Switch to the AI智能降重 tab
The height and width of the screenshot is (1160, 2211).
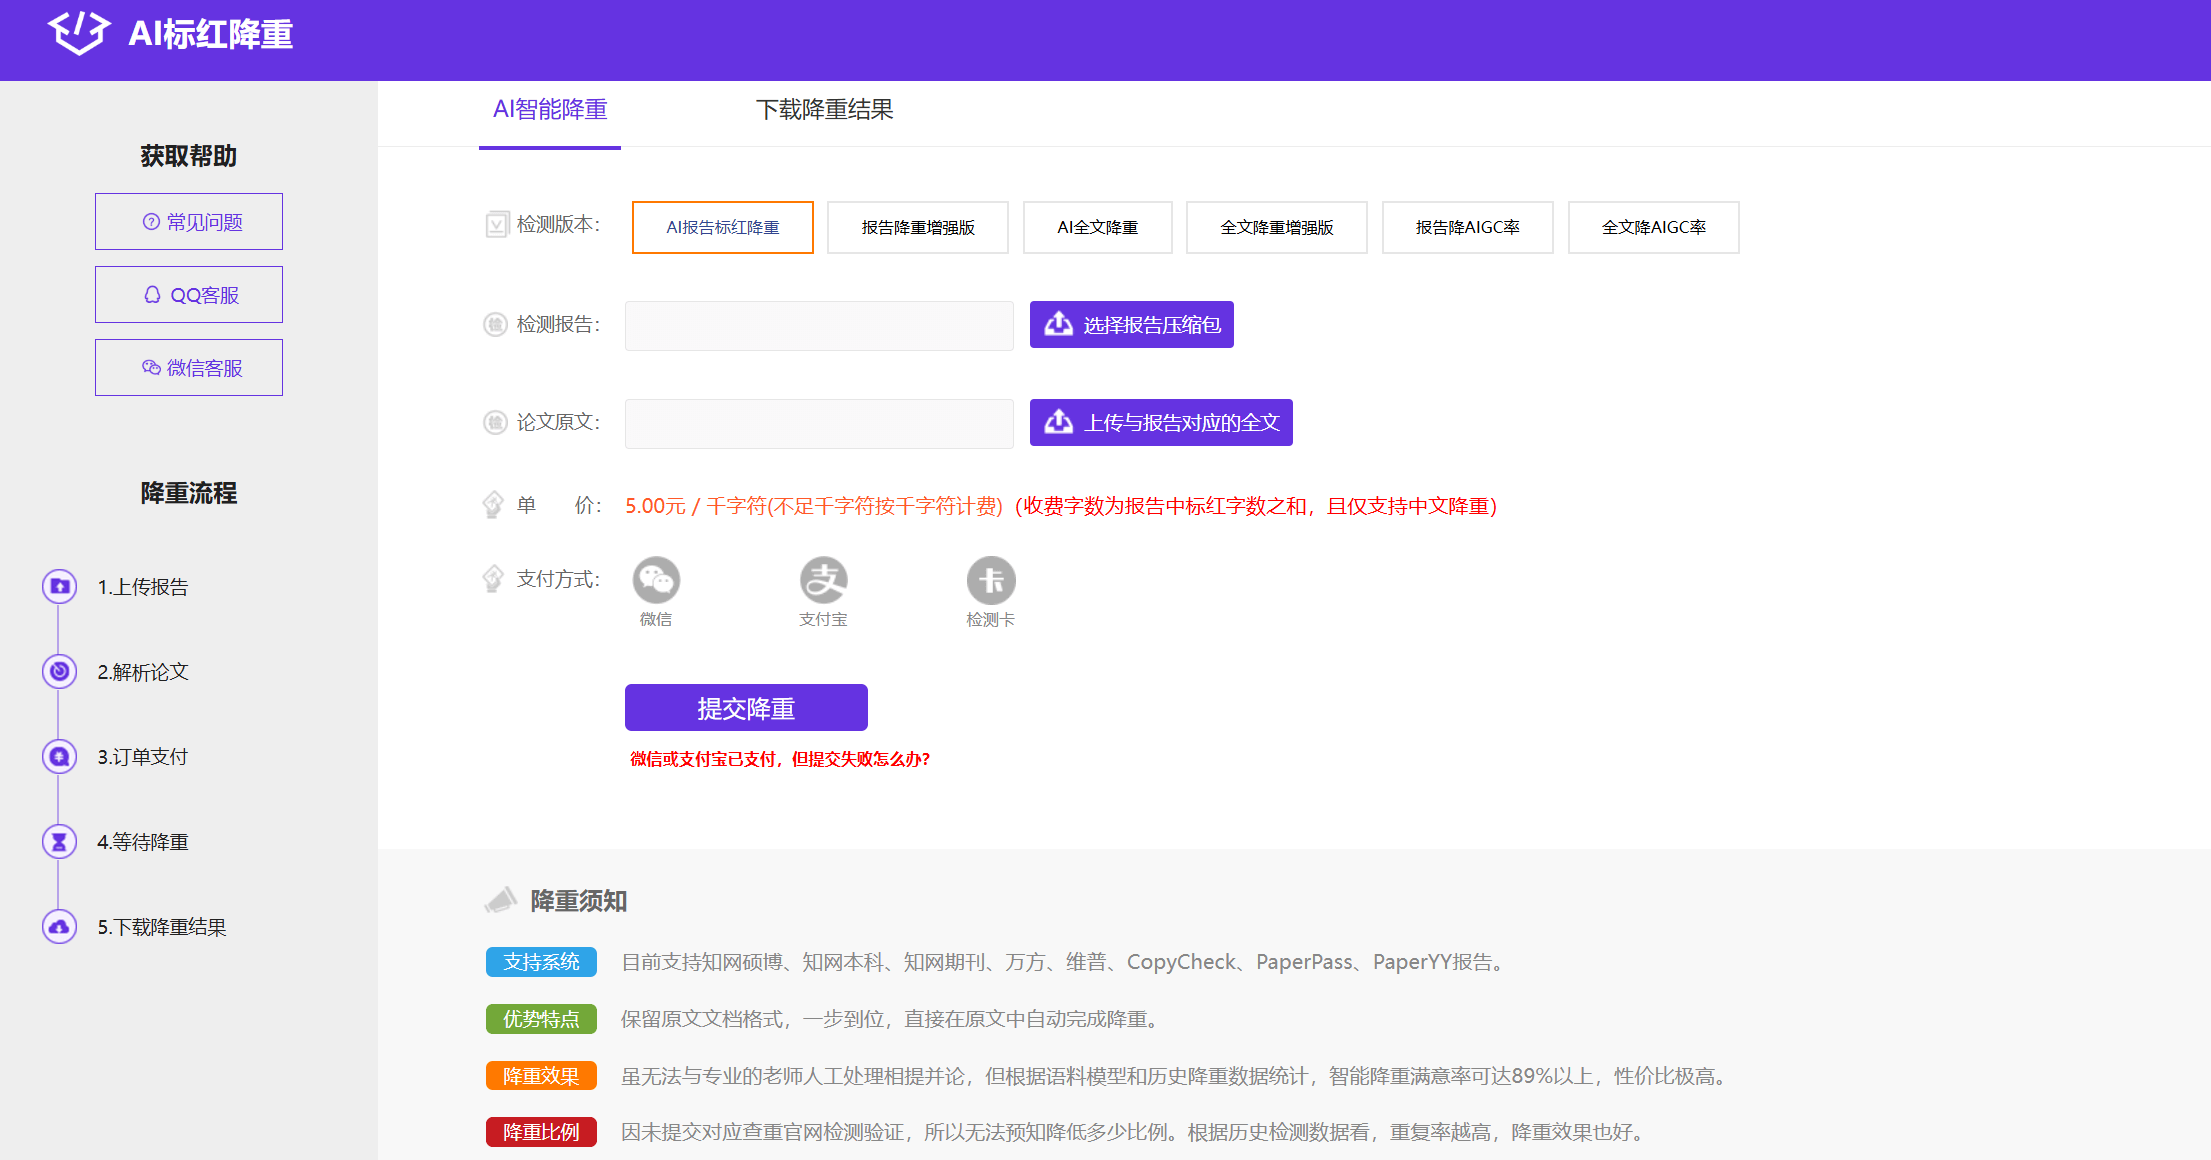coord(549,110)
